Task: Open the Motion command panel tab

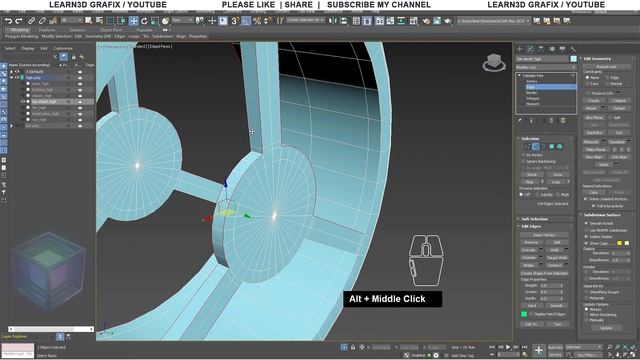Action: [x=552, y=49]
